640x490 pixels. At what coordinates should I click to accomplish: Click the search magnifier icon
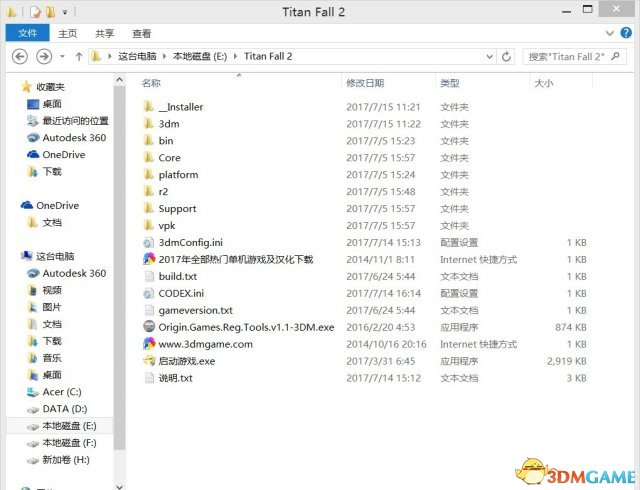[615, 56]
